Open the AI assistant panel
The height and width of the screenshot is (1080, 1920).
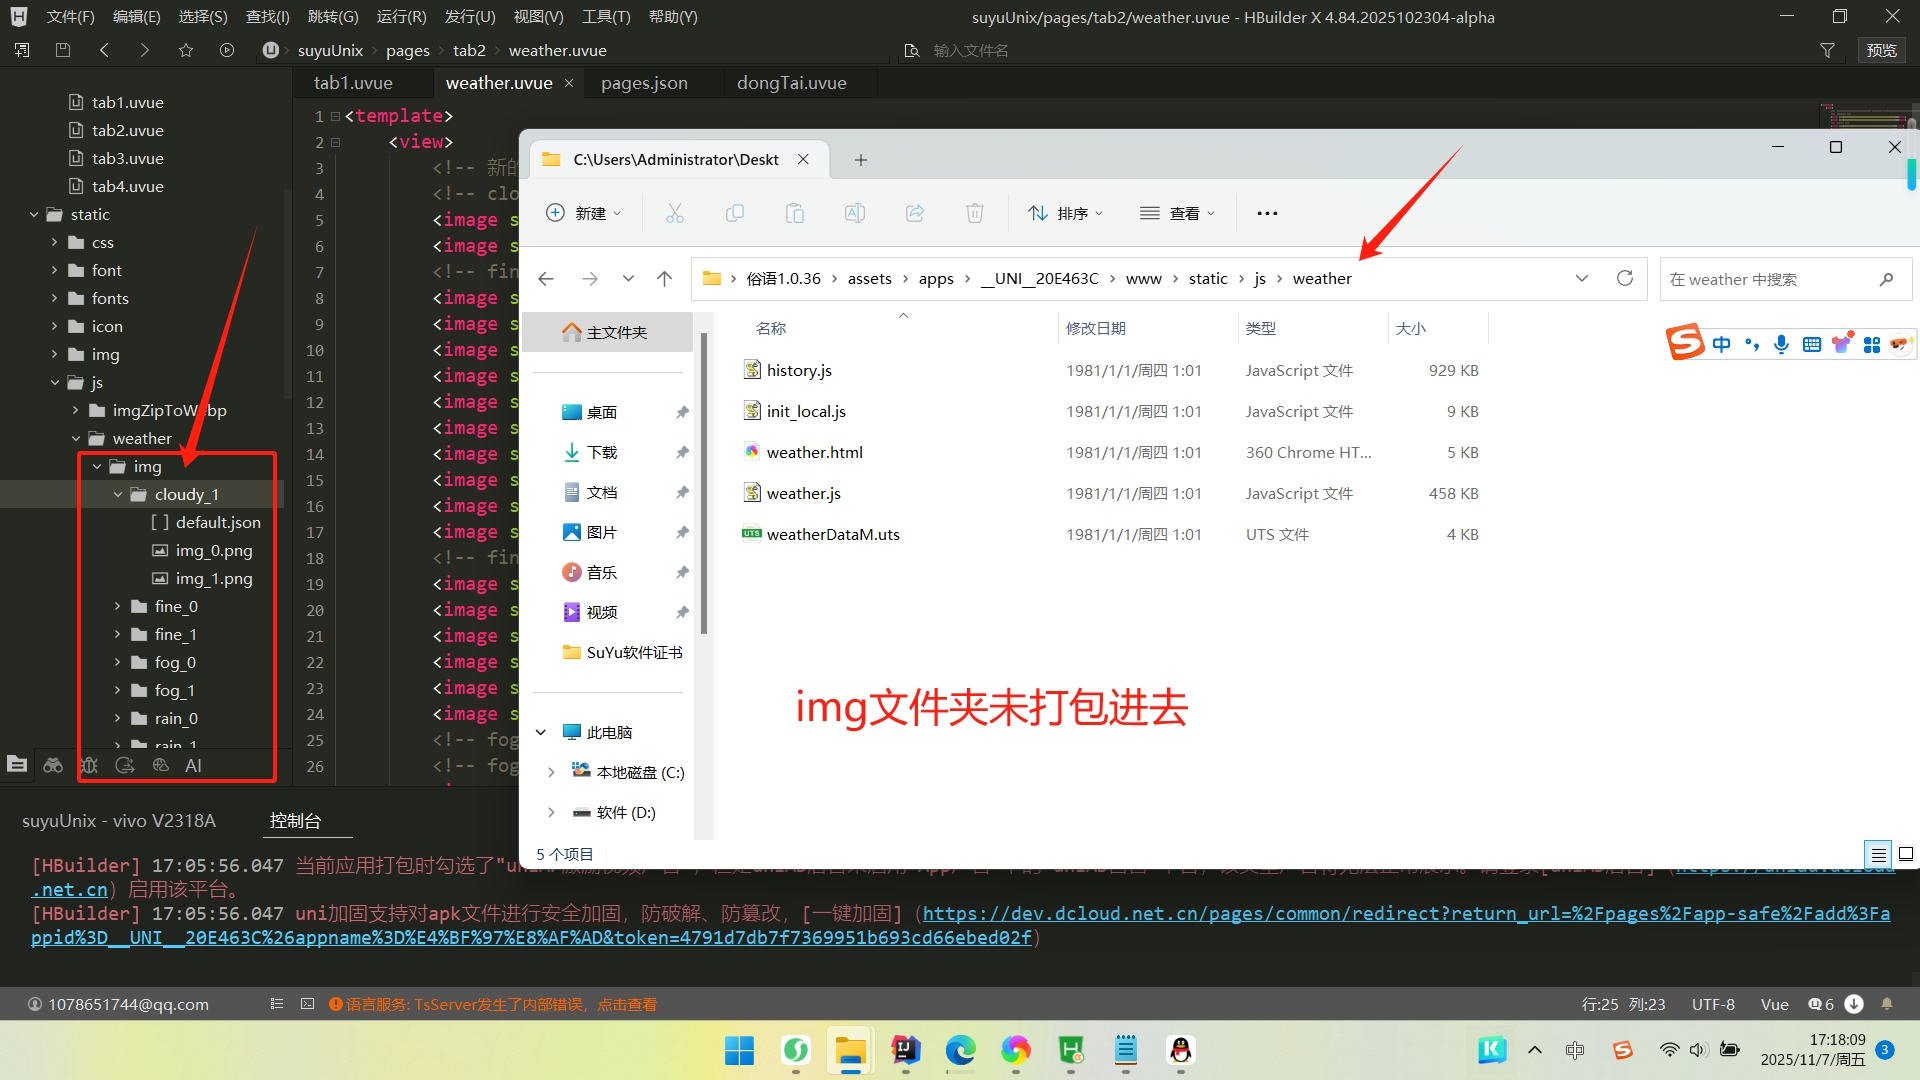193,765
